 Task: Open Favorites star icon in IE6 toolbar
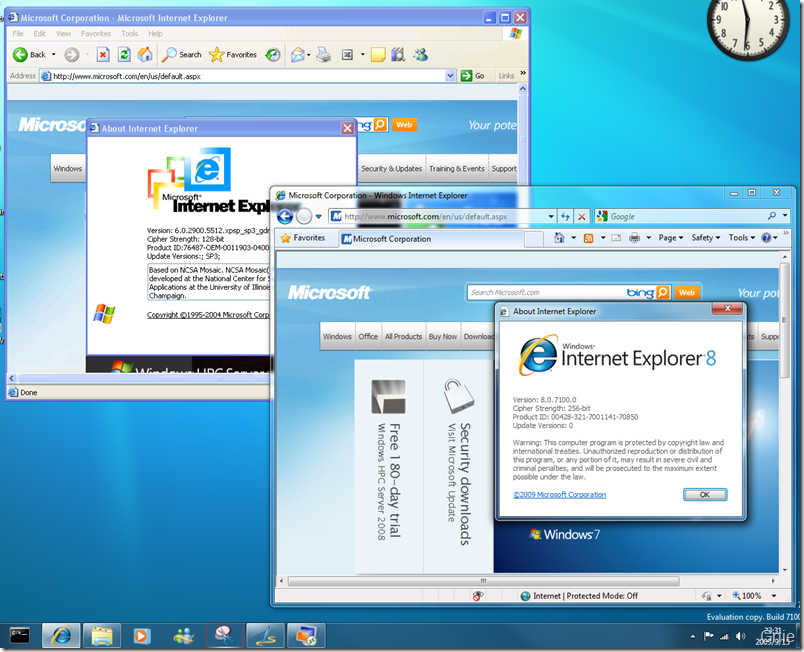click(219, 55)
